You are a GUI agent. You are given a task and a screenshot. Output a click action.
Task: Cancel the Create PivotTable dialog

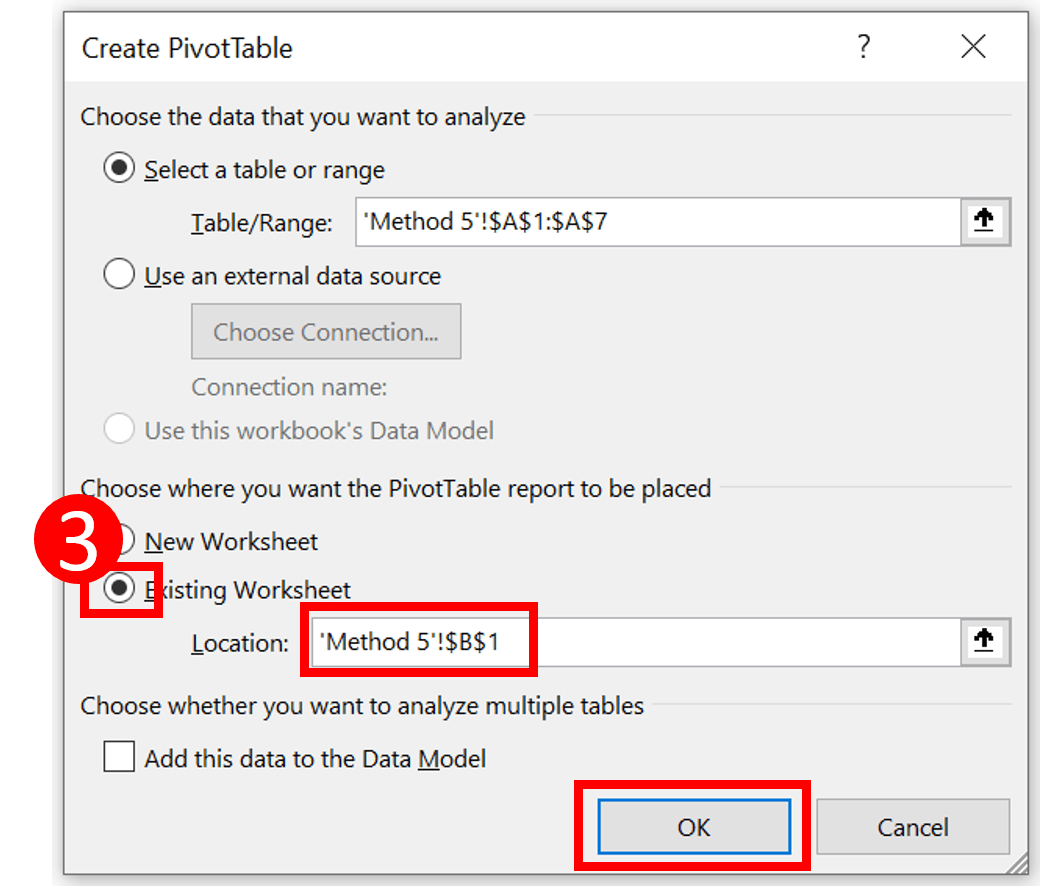913,827
